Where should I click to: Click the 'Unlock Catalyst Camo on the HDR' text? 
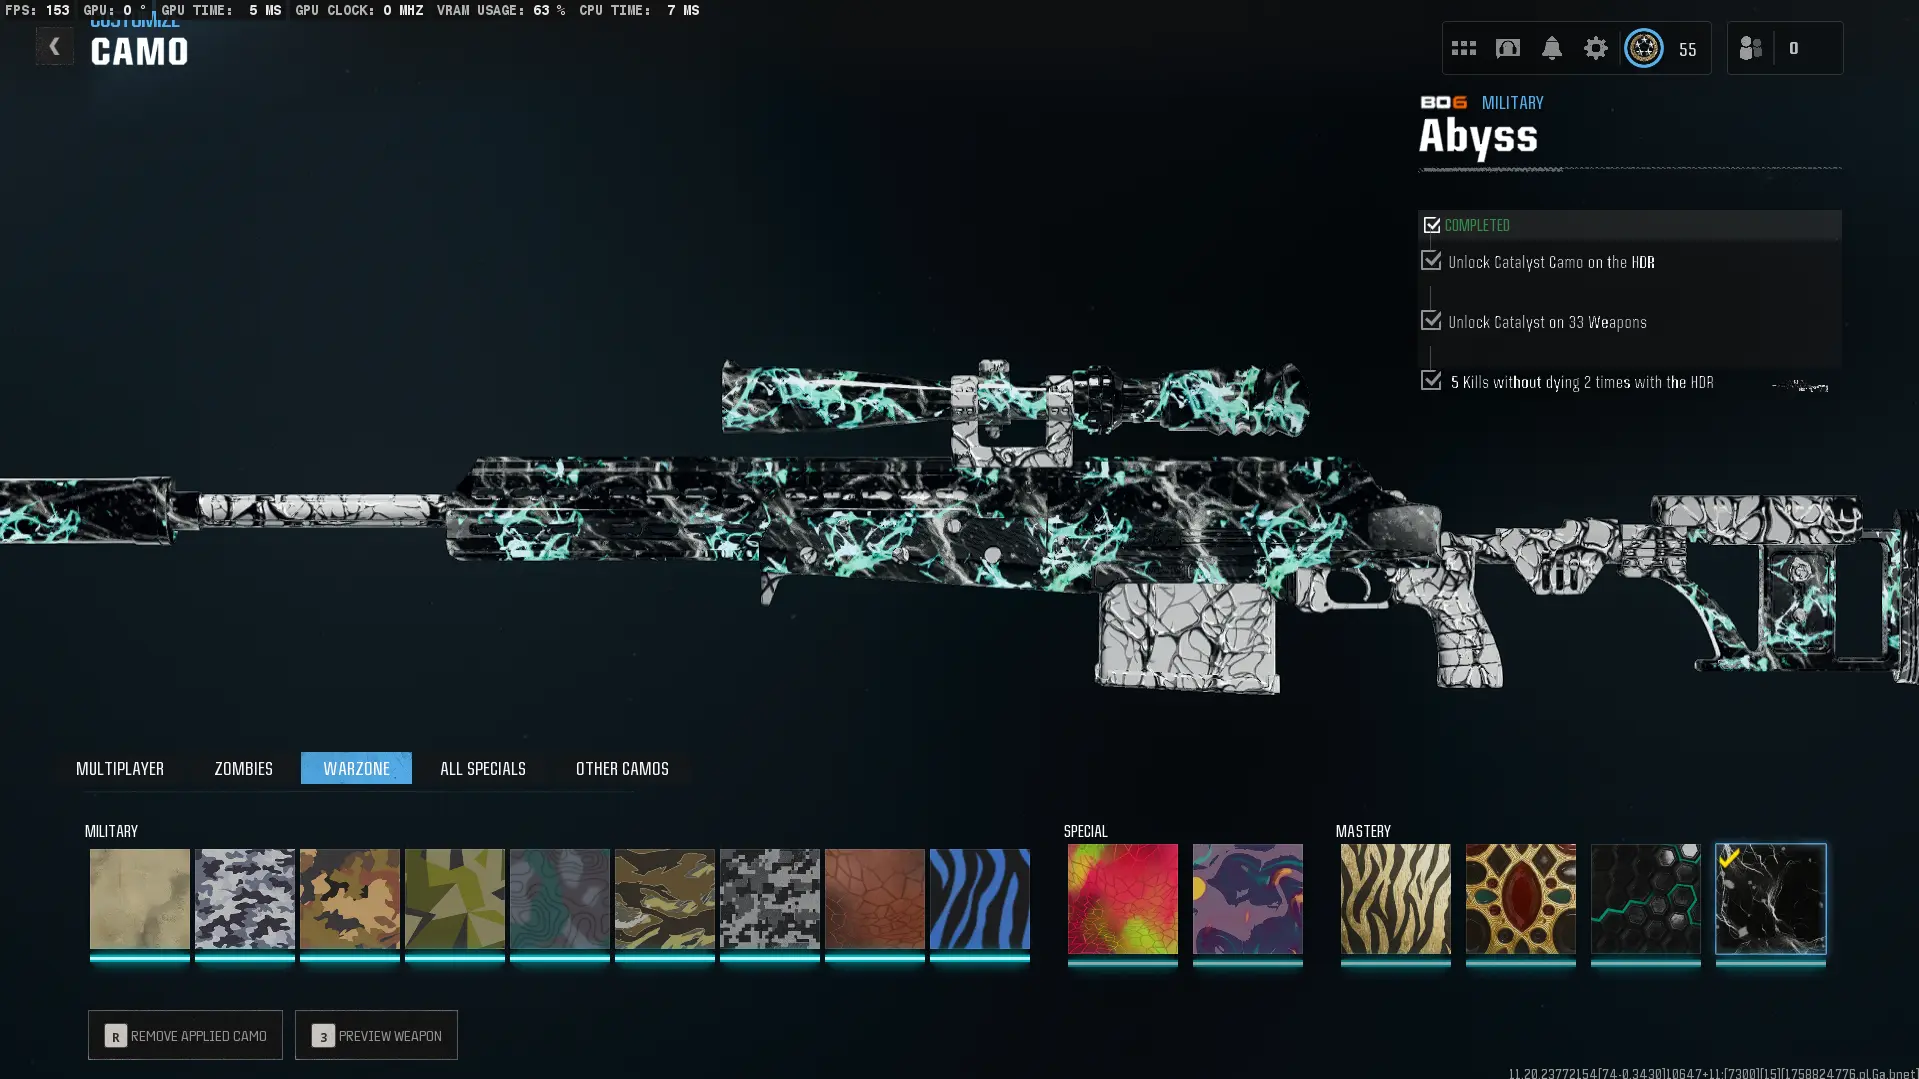(1552, 262)
